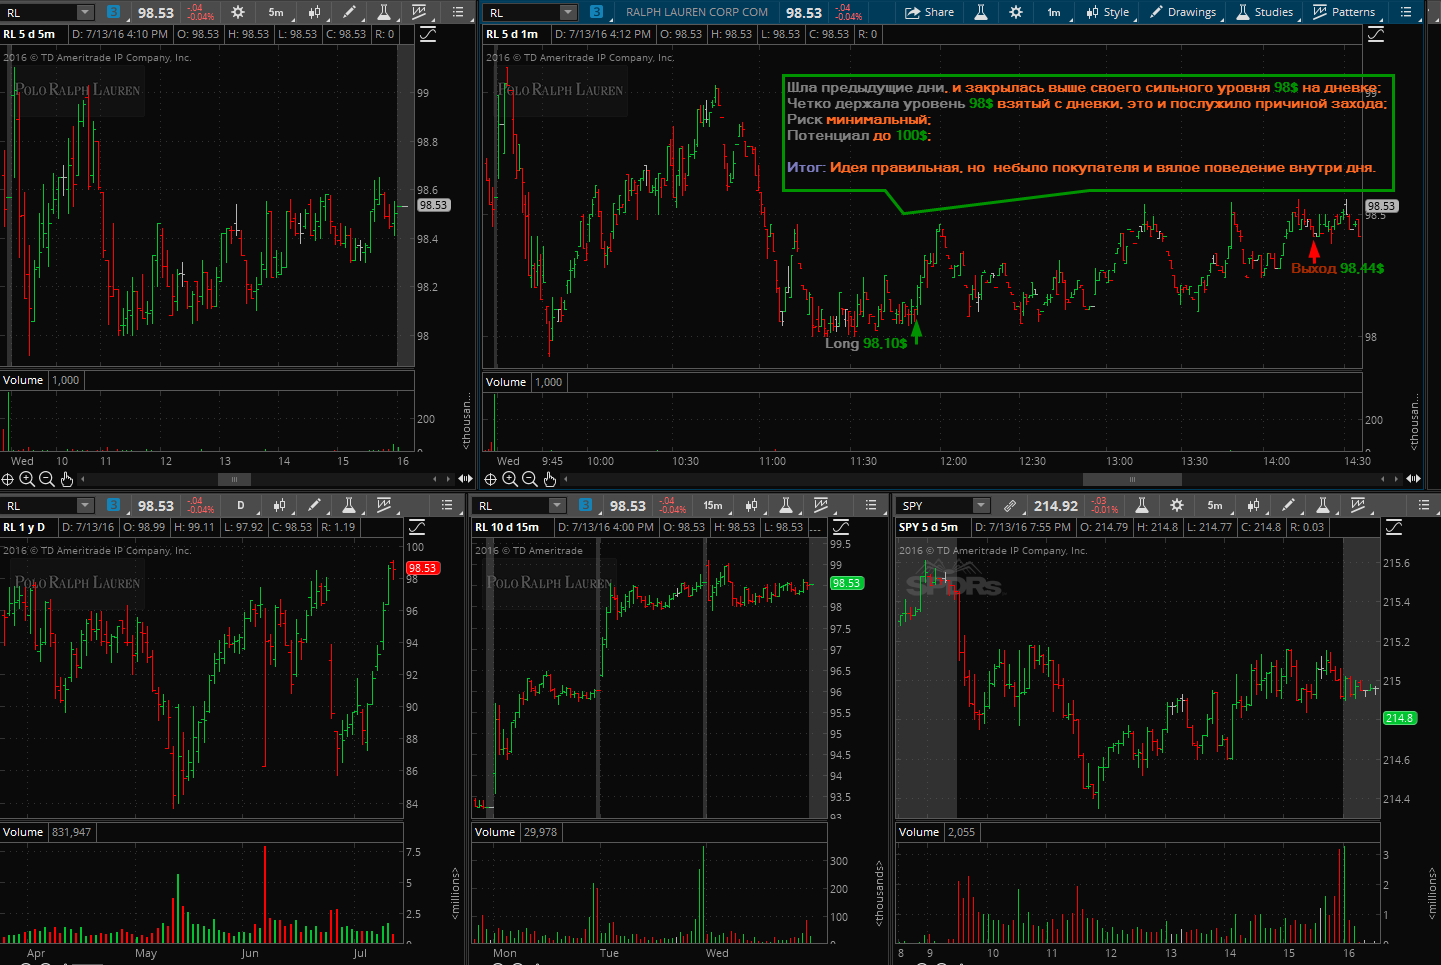Expand SPY symbol dropdown

click(x=981, y=505)
